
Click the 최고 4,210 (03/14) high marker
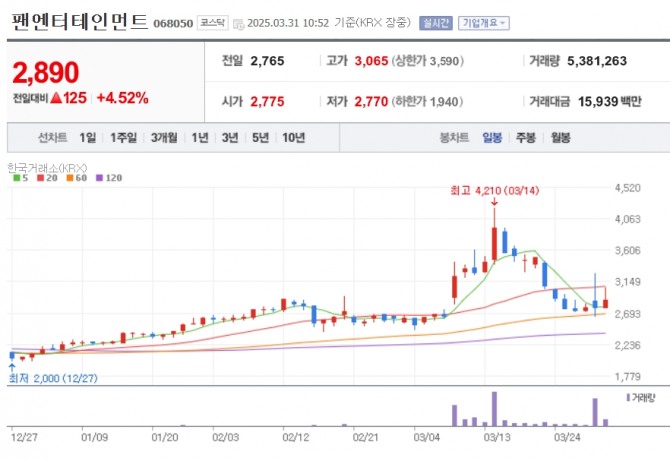(494, 191)
